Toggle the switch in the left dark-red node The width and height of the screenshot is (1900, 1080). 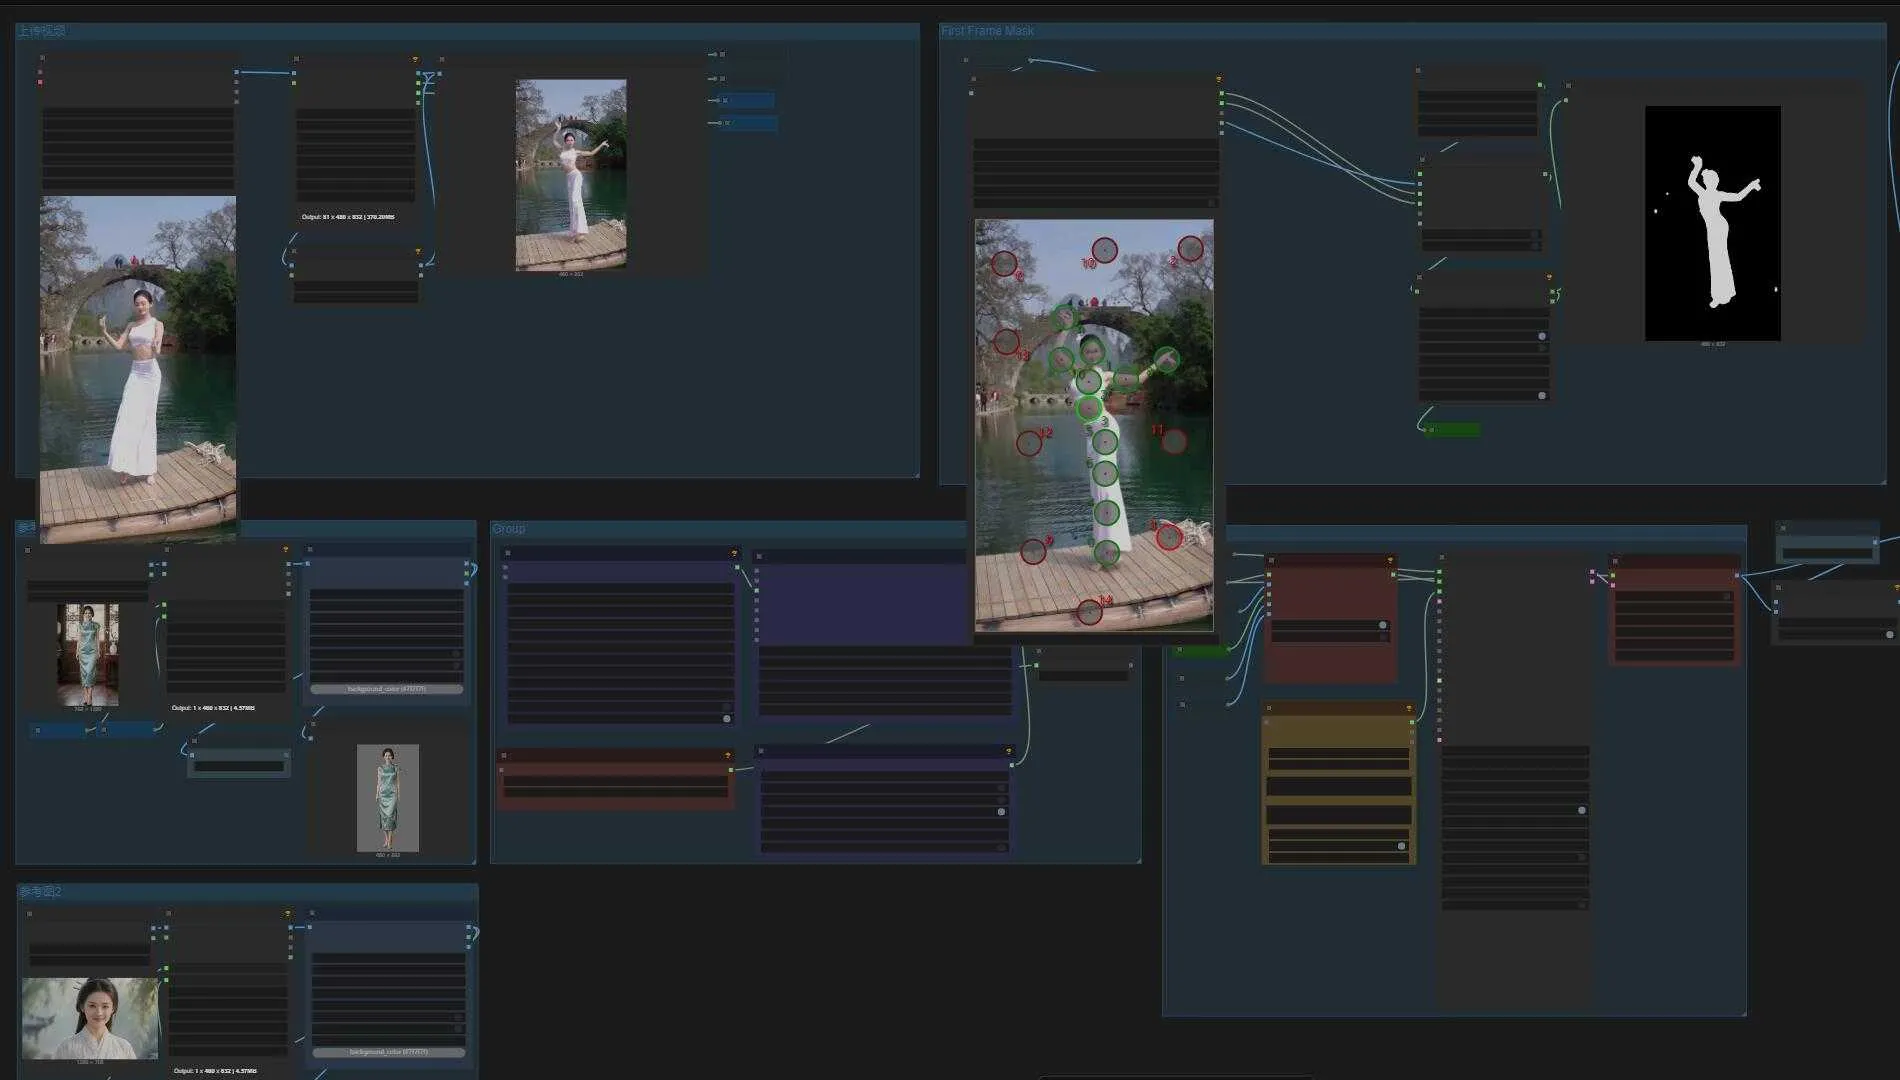point(1382,625)
